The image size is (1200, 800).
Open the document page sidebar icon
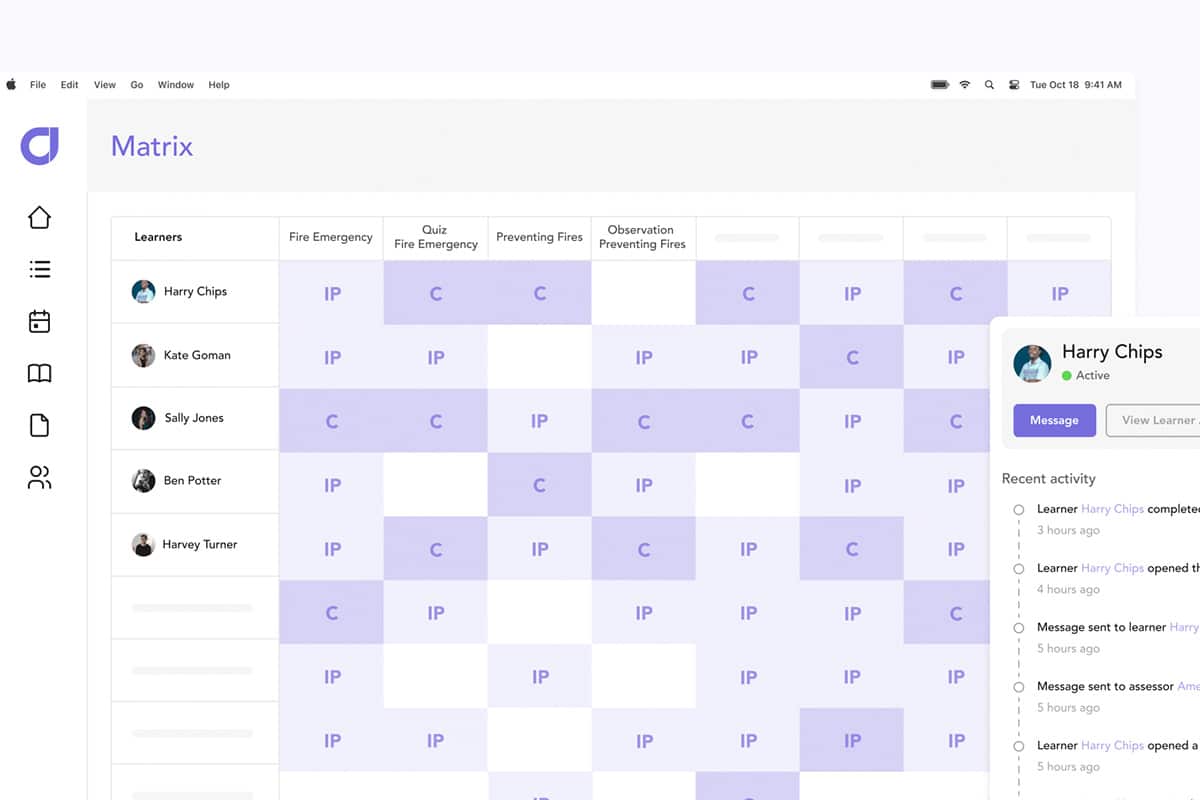(x=39, y=425)
